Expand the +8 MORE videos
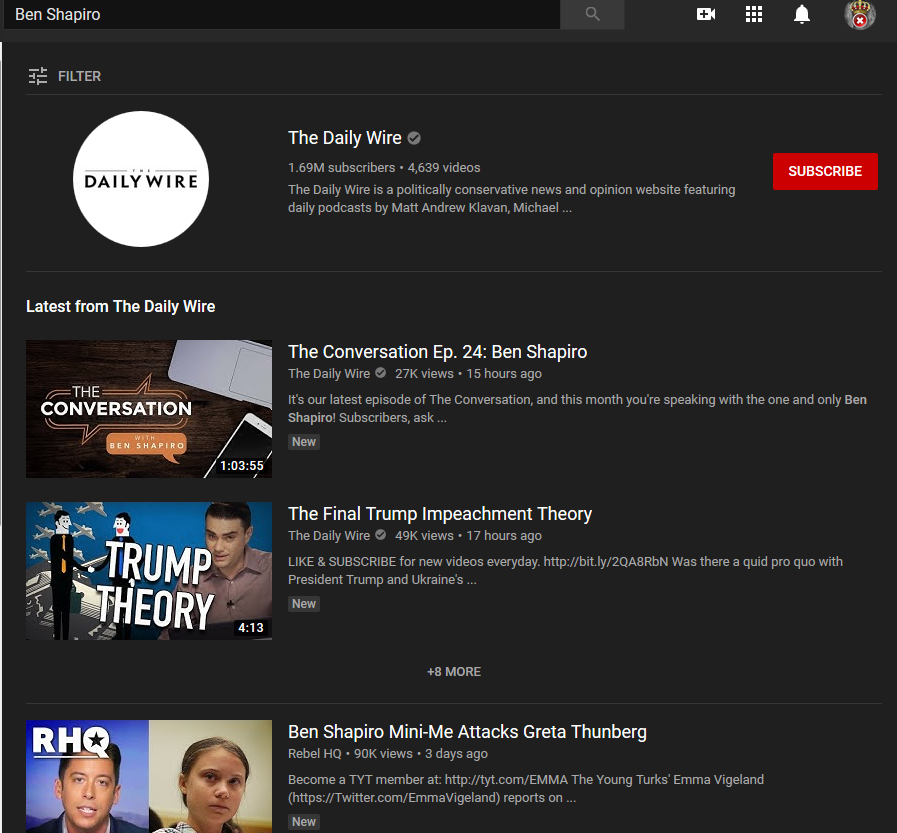The width and height of the screenshot is (897, 833). [x=454, y=672]
